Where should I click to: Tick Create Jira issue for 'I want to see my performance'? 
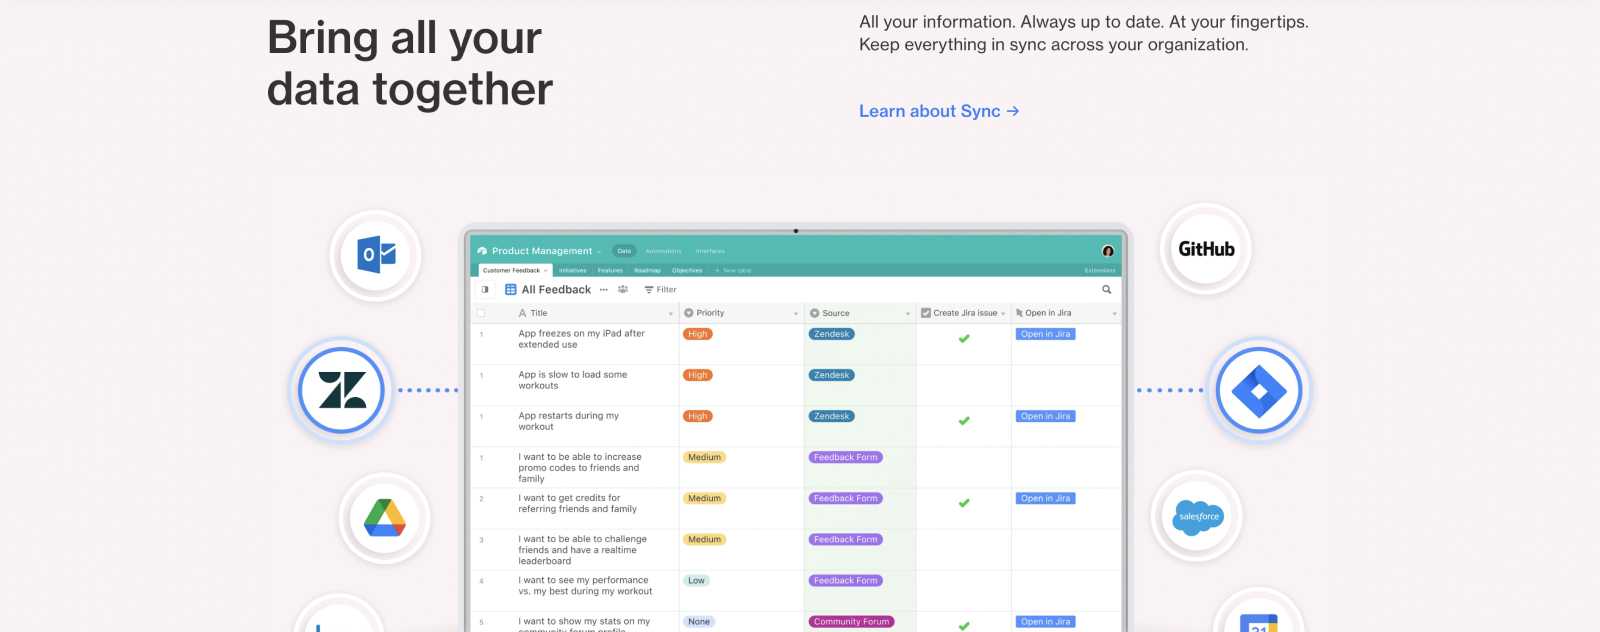click(964, 590)
